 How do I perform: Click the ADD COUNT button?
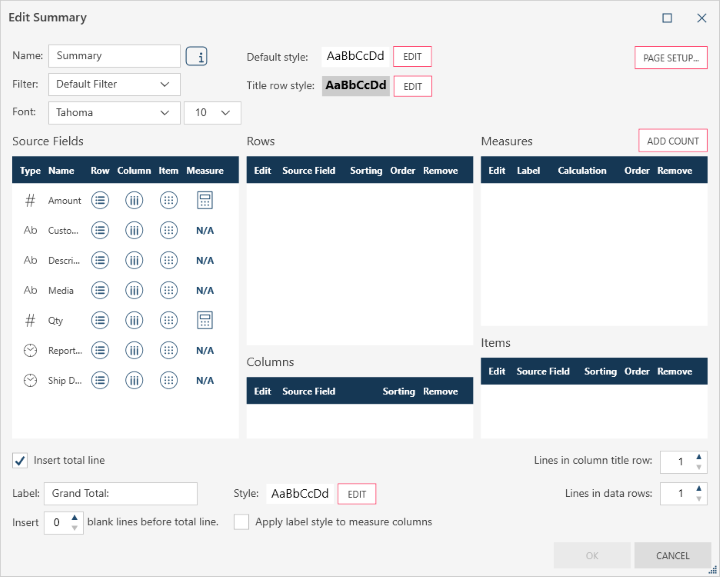(673, 141)
